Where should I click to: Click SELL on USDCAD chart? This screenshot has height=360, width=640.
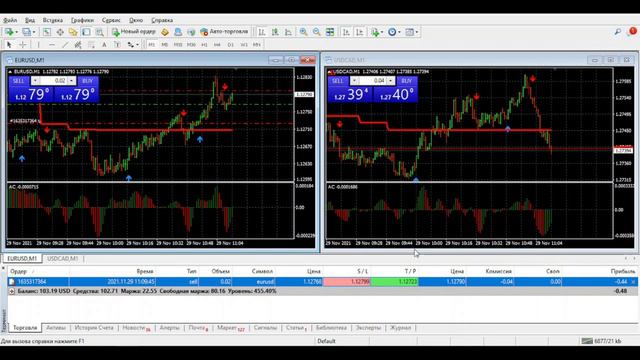(x=338, y=81)
